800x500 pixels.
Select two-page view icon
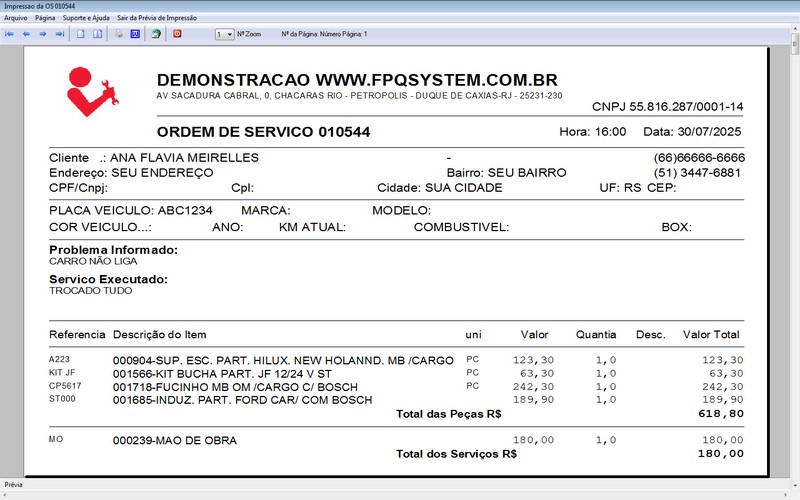pos(97,34)
